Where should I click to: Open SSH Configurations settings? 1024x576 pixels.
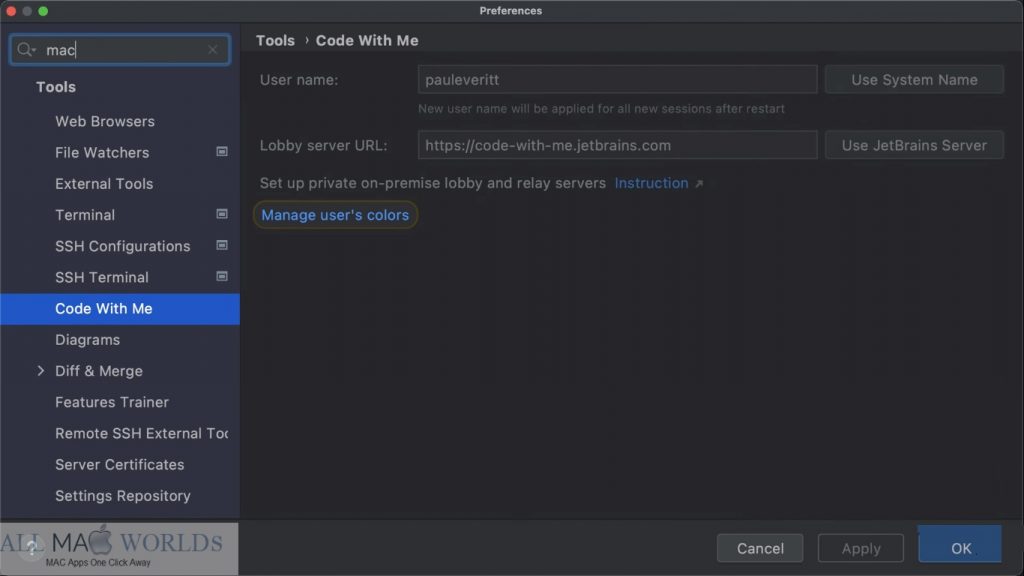(x=123, y=246)
